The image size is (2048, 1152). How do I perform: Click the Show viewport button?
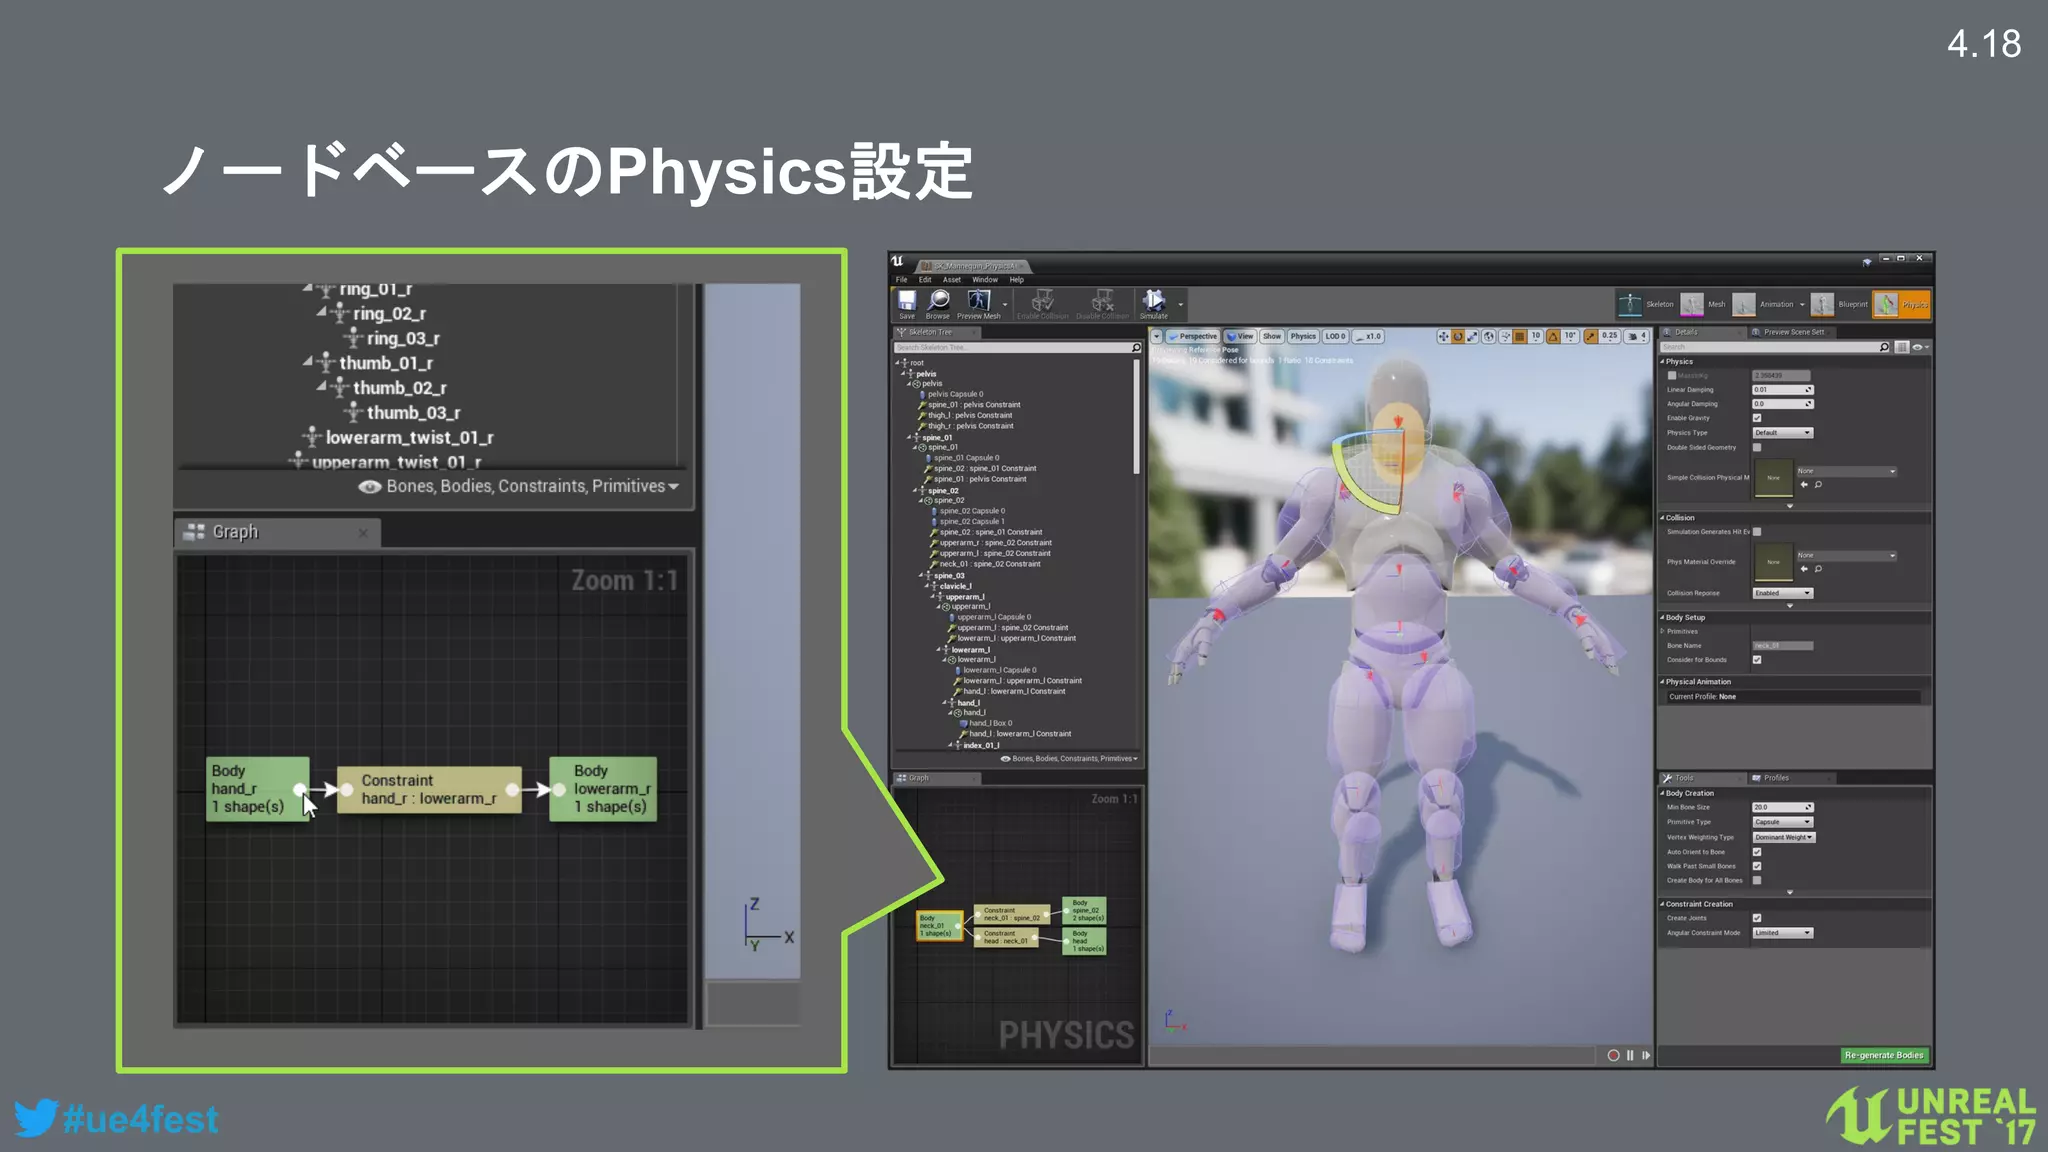(1272, 337)
